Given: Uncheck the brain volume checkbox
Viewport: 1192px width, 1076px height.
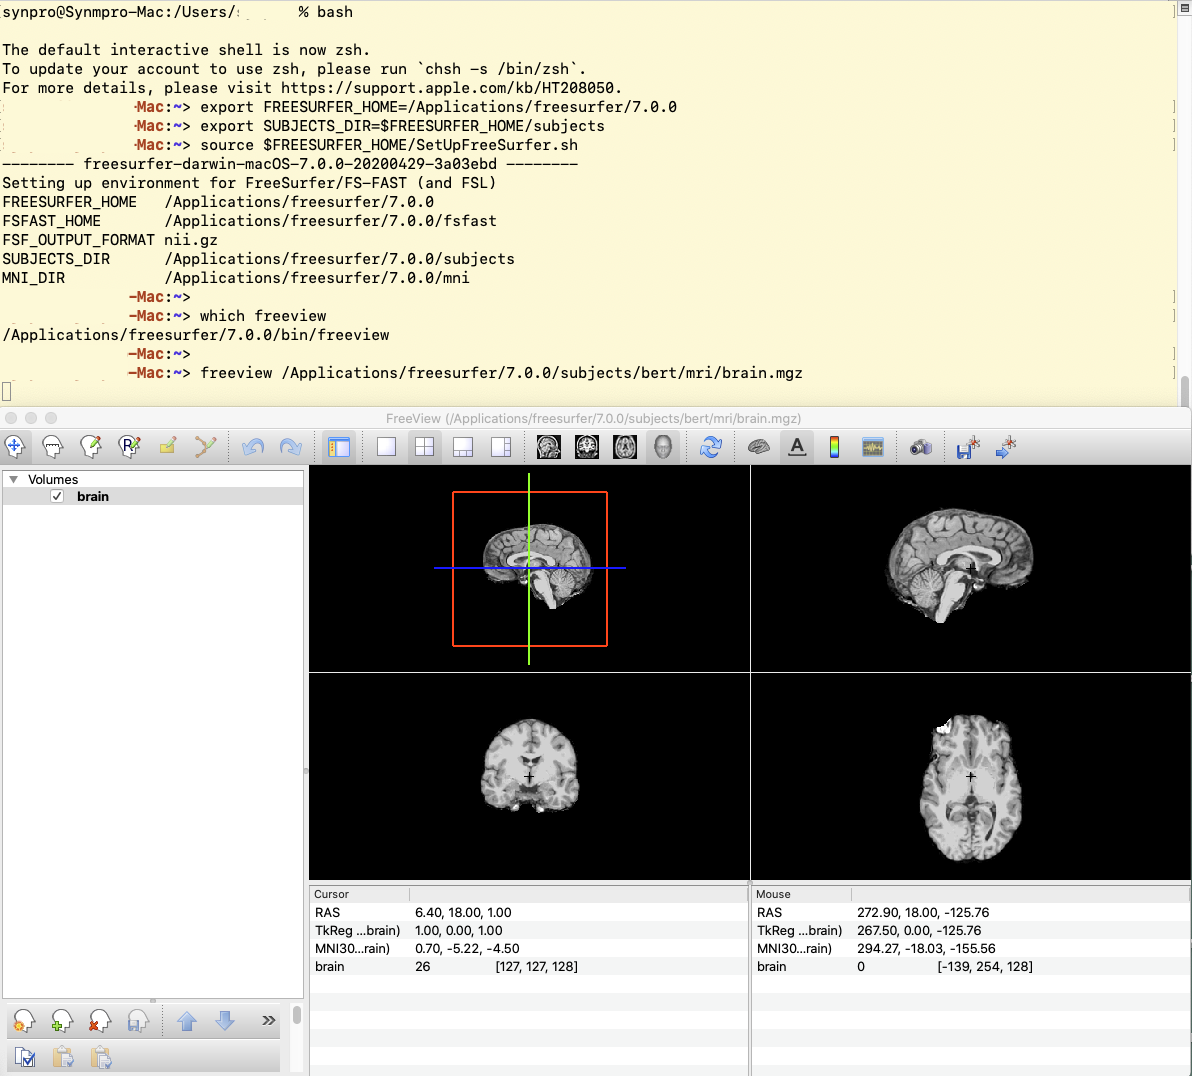Looking at the screenshot, I should pyautogui.click(x=57, y=496).
